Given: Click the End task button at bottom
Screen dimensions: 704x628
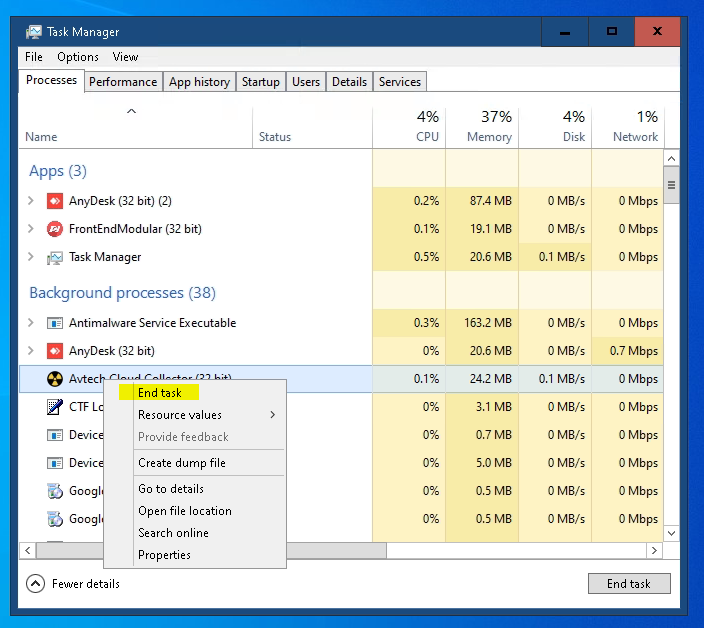Looking at the screenshot, I should pos(629,584).
